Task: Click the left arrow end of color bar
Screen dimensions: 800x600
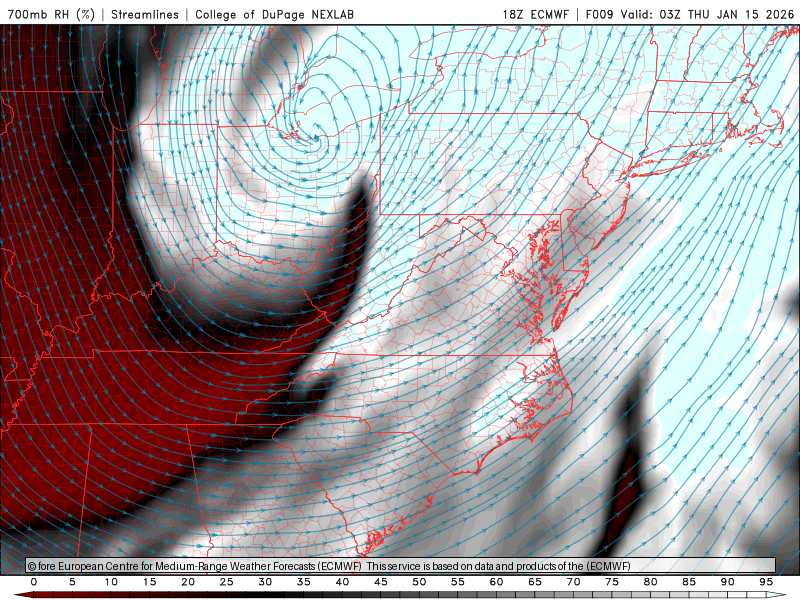Action: (x=23, y=595)
